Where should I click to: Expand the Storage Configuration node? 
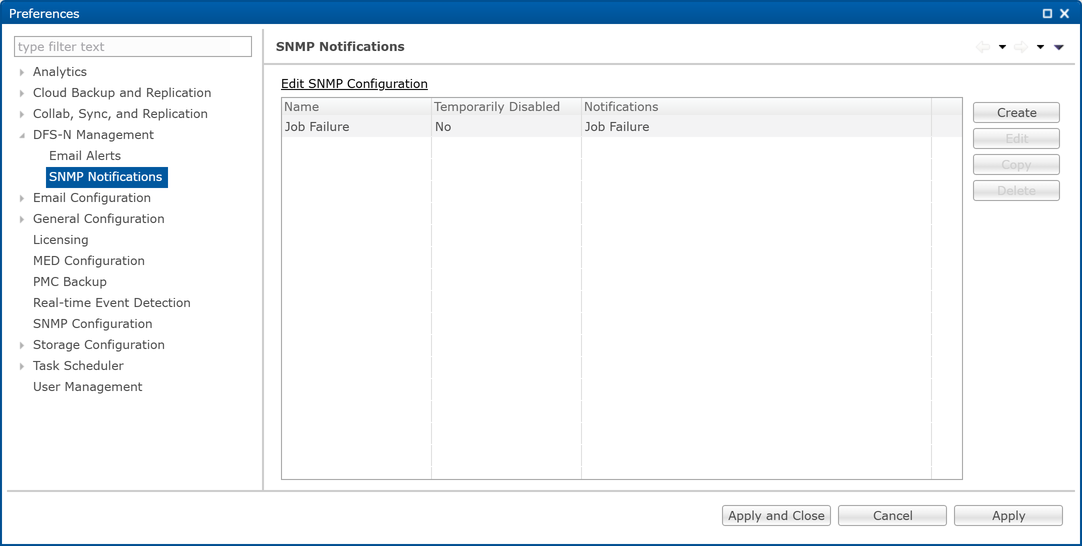click(23, 345)
